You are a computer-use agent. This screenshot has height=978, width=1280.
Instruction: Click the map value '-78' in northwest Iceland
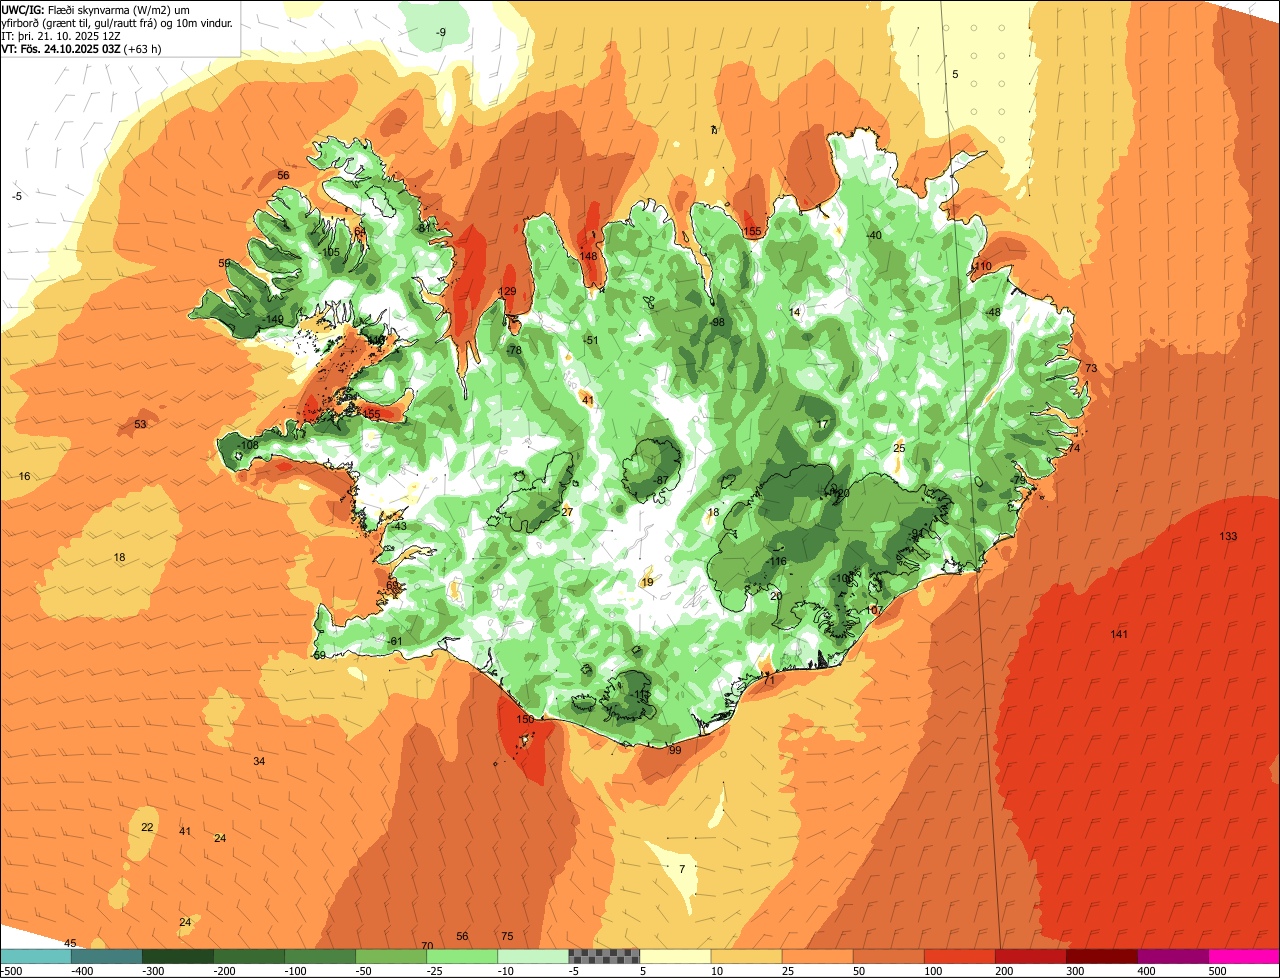pyautogui.click(x=513, y=351)
